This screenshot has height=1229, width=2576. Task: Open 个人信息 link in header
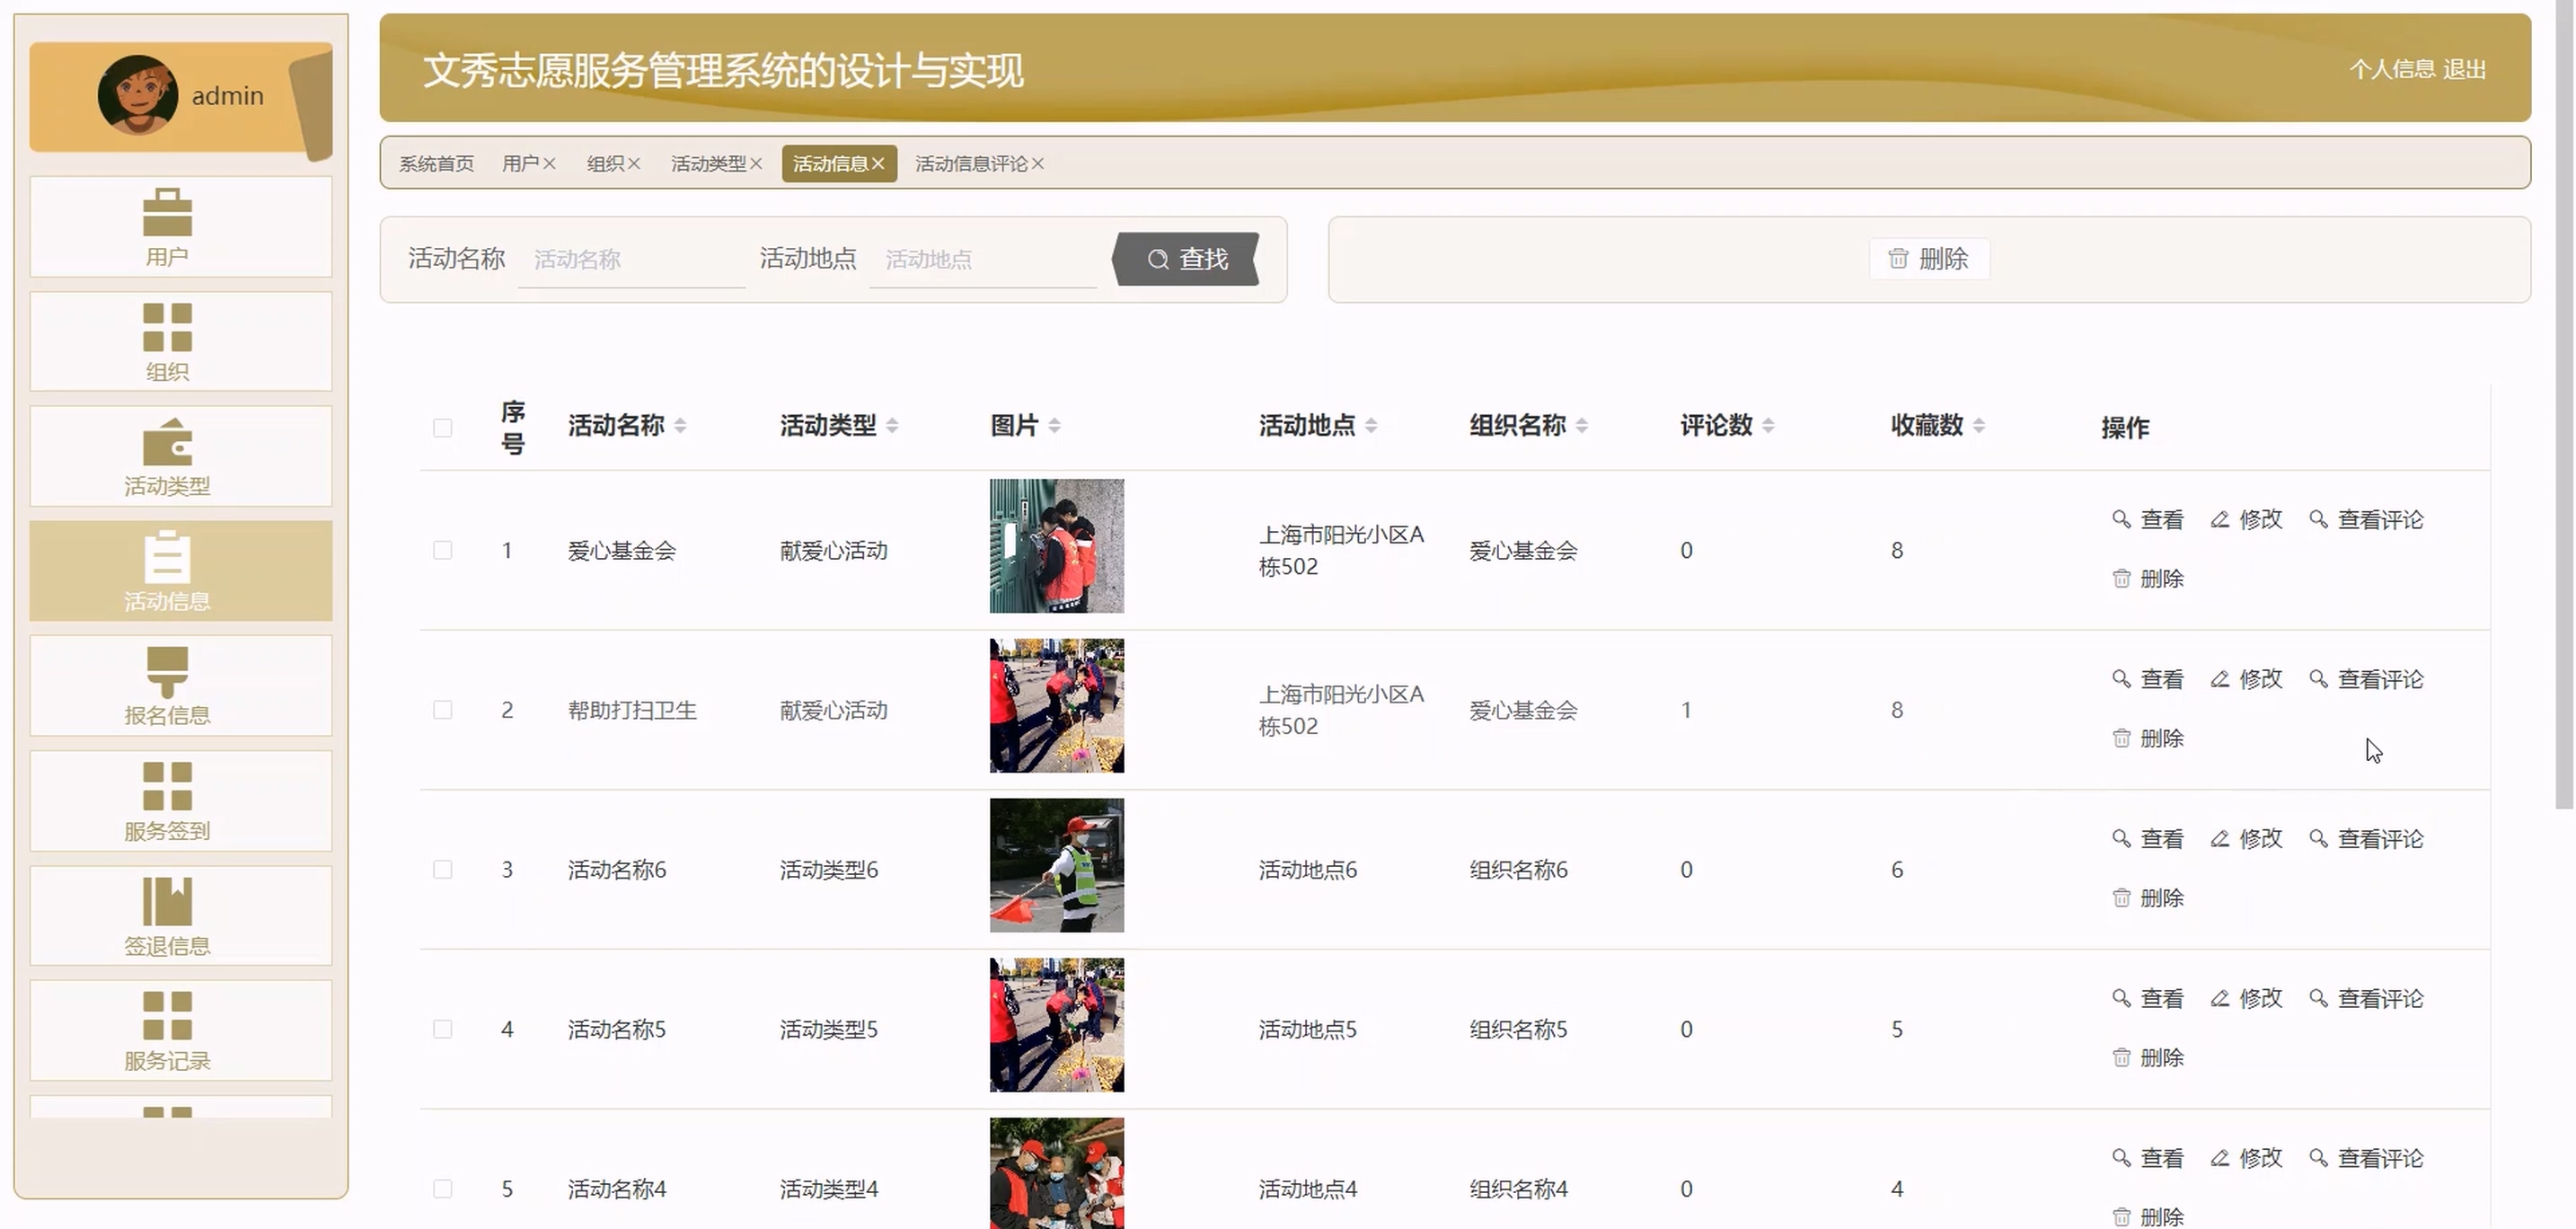[x=2392, y=69]
